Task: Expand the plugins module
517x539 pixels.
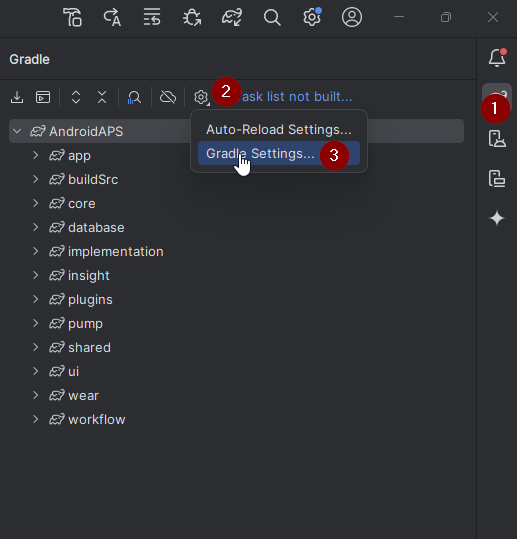Action: [35, 299]
